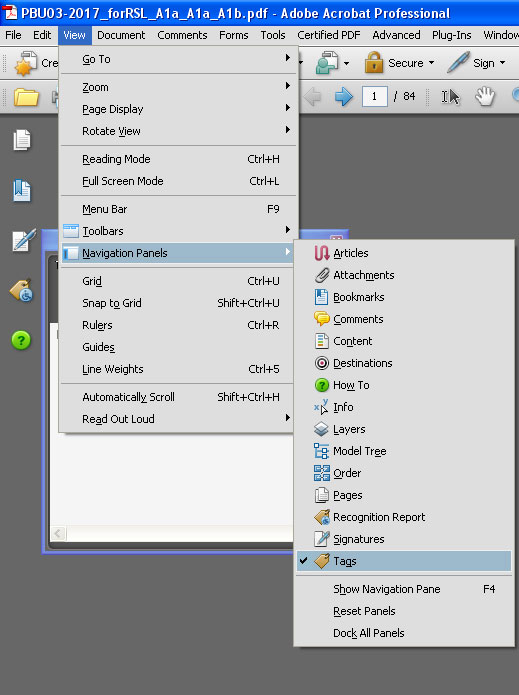
Task: Select the Select tool cursor icon
Action: 450,97
